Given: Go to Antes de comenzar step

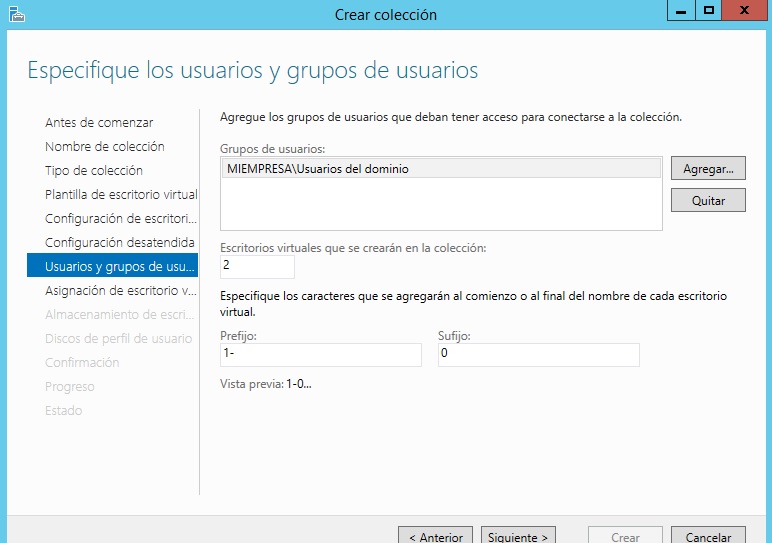Looking at the screenshot, I should 99,123.
